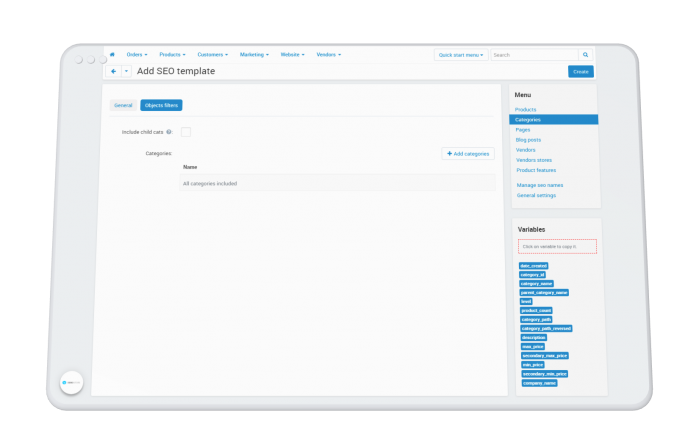
Task: Open the General settings link
Action: [x=536, y=195]
